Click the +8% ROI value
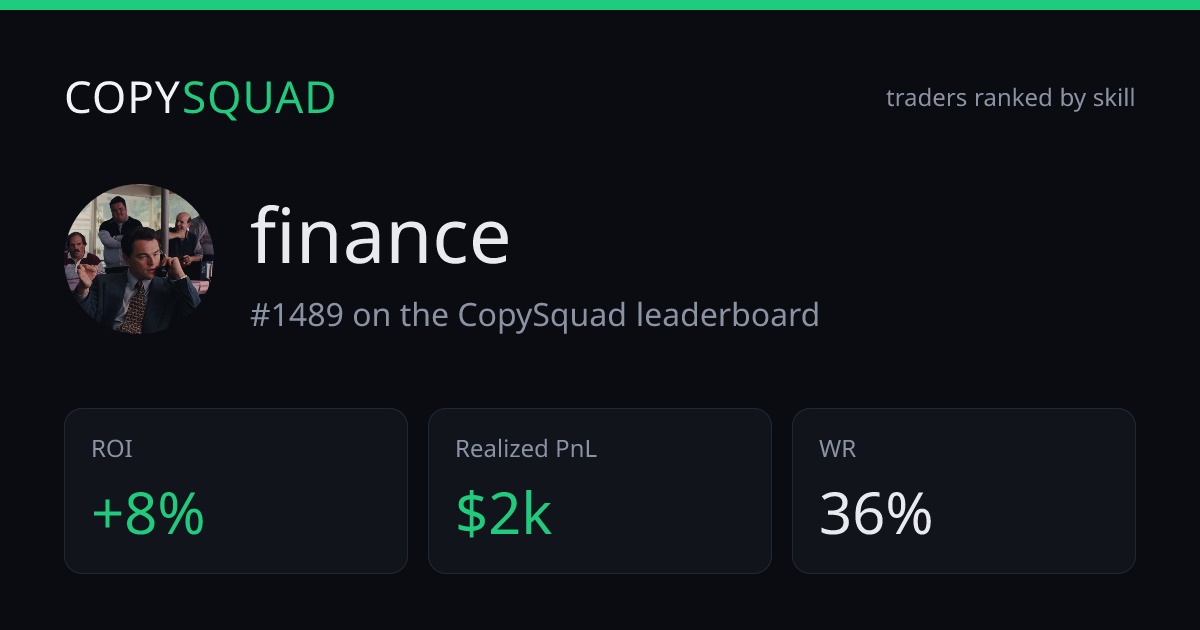This screenshot has width=1200, height=630. click(x=148, y=515)
